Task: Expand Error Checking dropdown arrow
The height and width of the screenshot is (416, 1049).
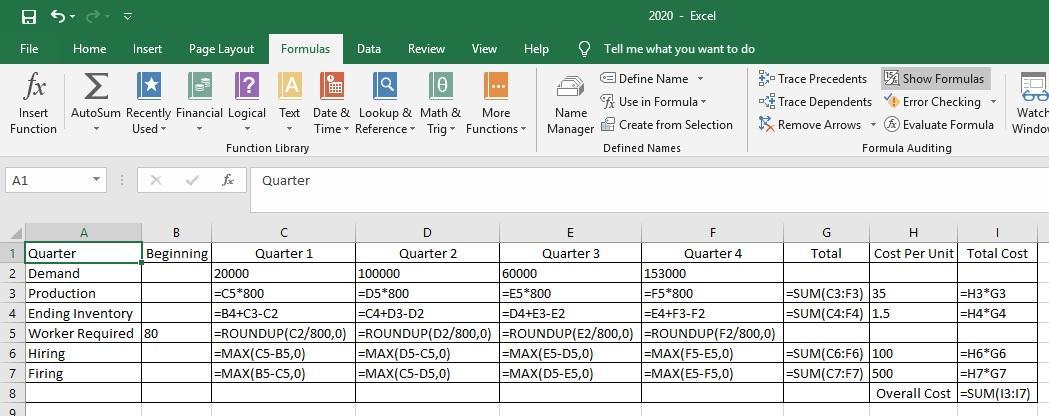Action: coord(993,102)
